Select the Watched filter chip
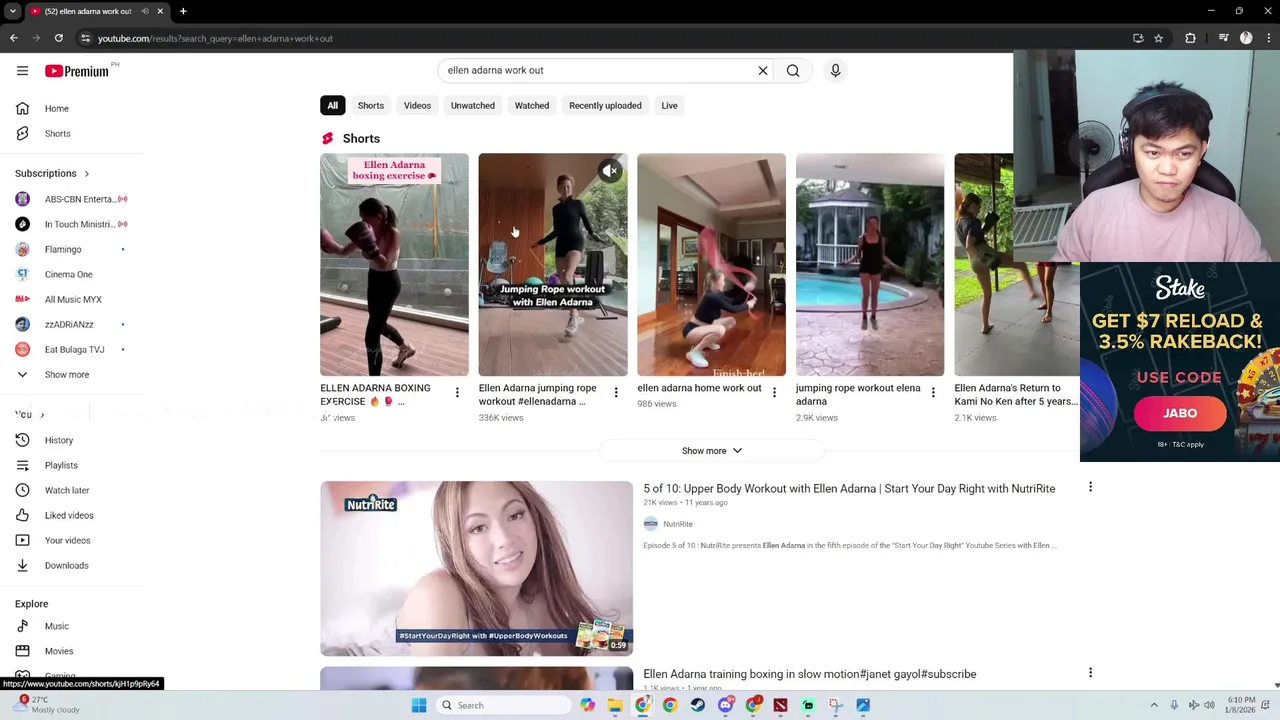This screenshot has height=720, width=1280. click(x=532, y=105)
